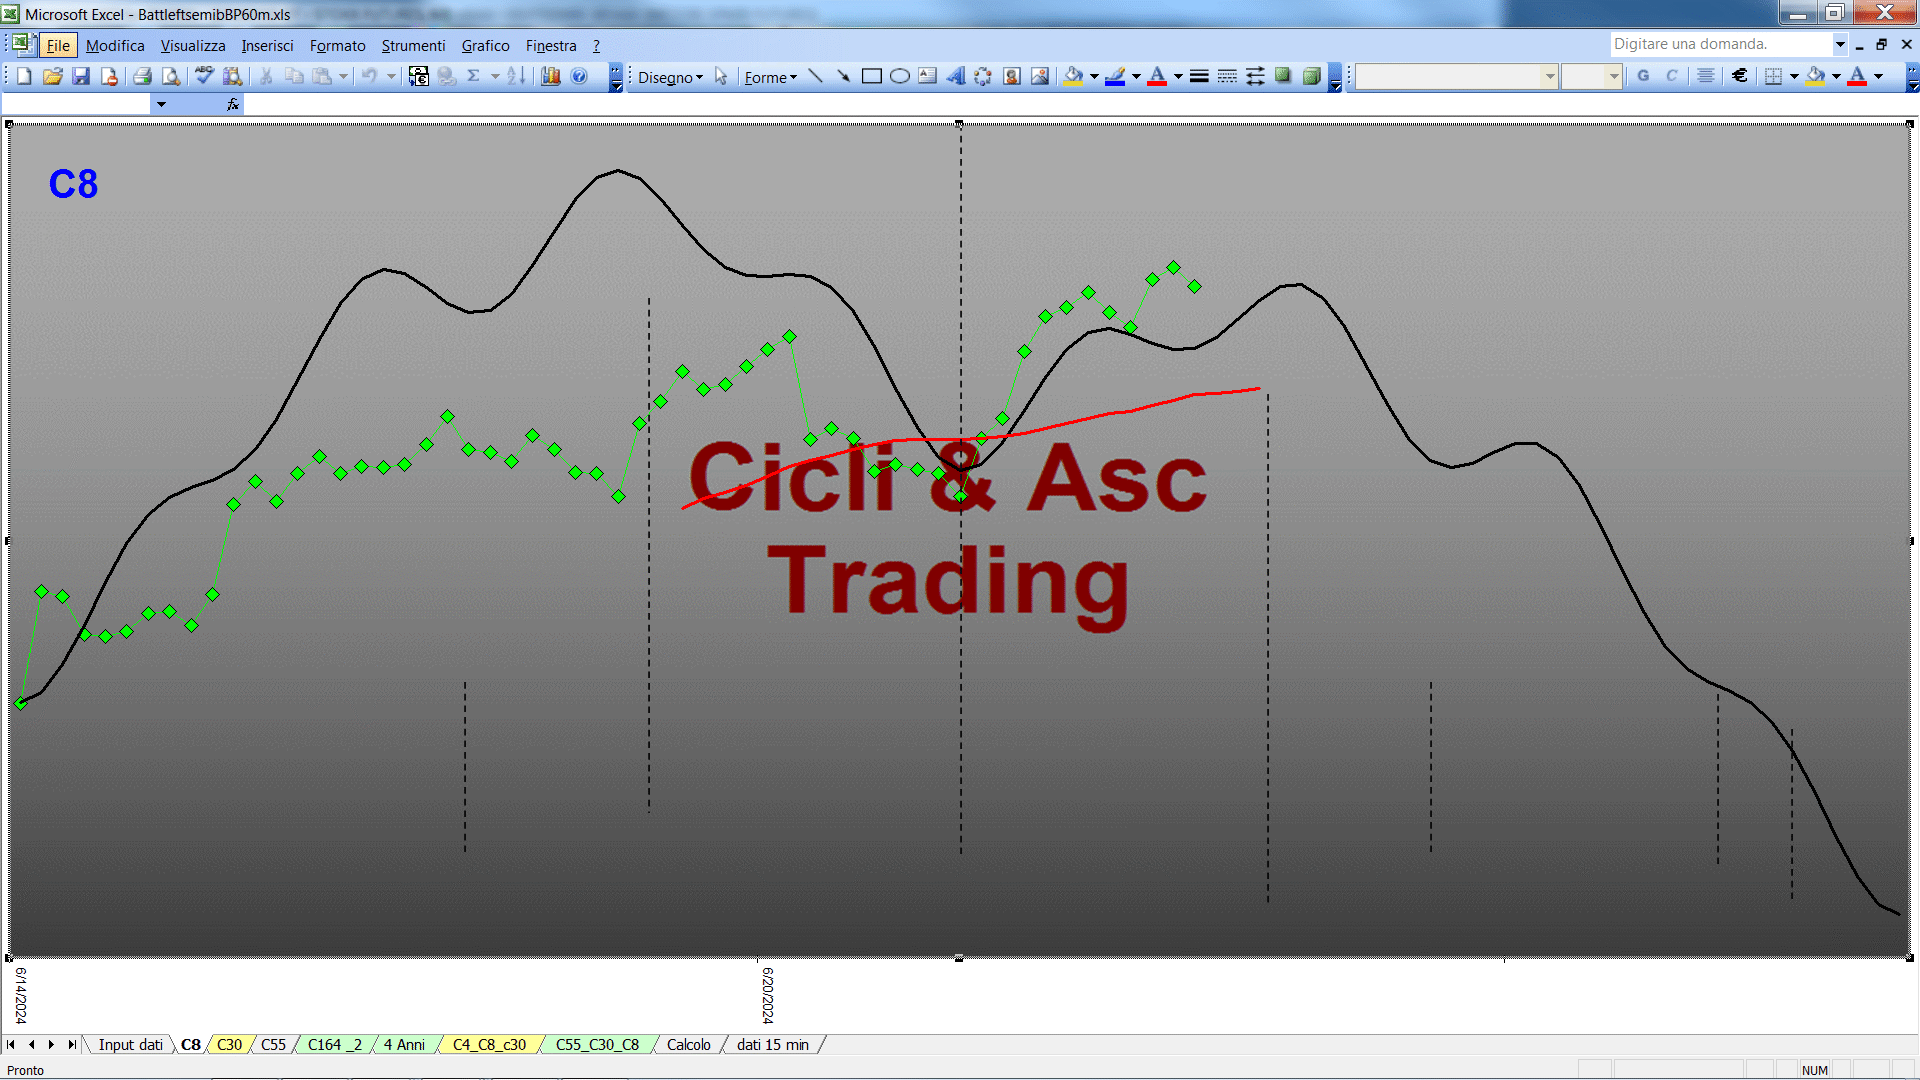Click the Line Style icon
Screen dimensions: 1920x1080
[x=1199, y=76]
